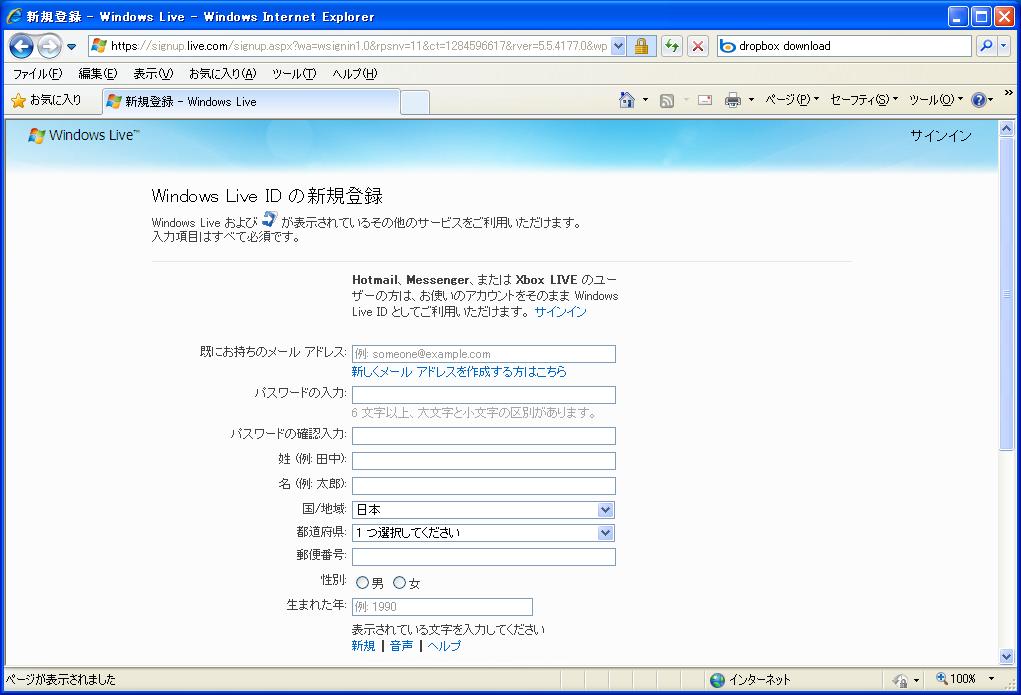1021x695 pixels.
Task: Click the vertical scrollbar up arrow
Action: (x=1007, y=128)
